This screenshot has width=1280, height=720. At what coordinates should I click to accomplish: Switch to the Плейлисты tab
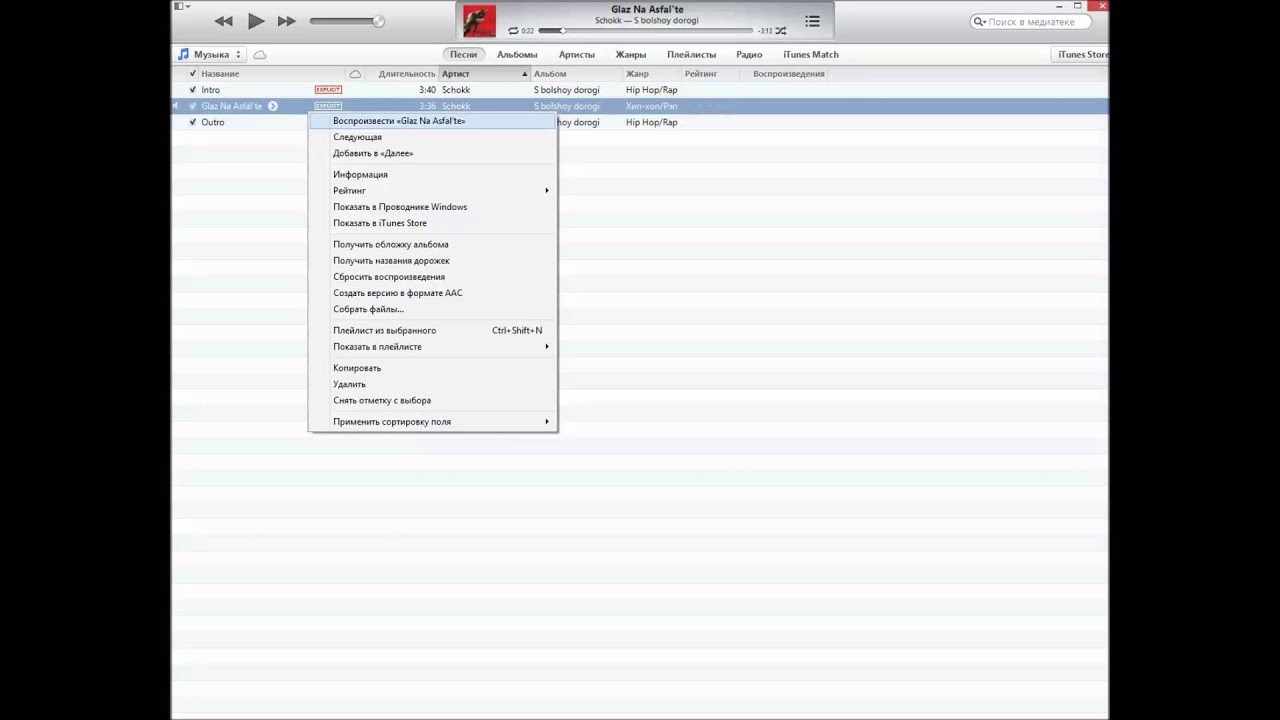click(x=692, y=54)
